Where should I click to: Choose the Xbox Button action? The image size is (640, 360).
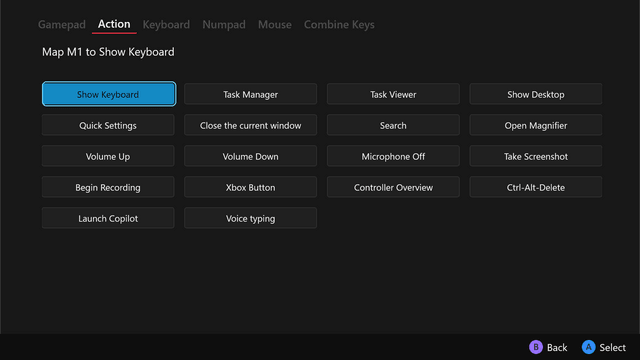coord(251,187)
